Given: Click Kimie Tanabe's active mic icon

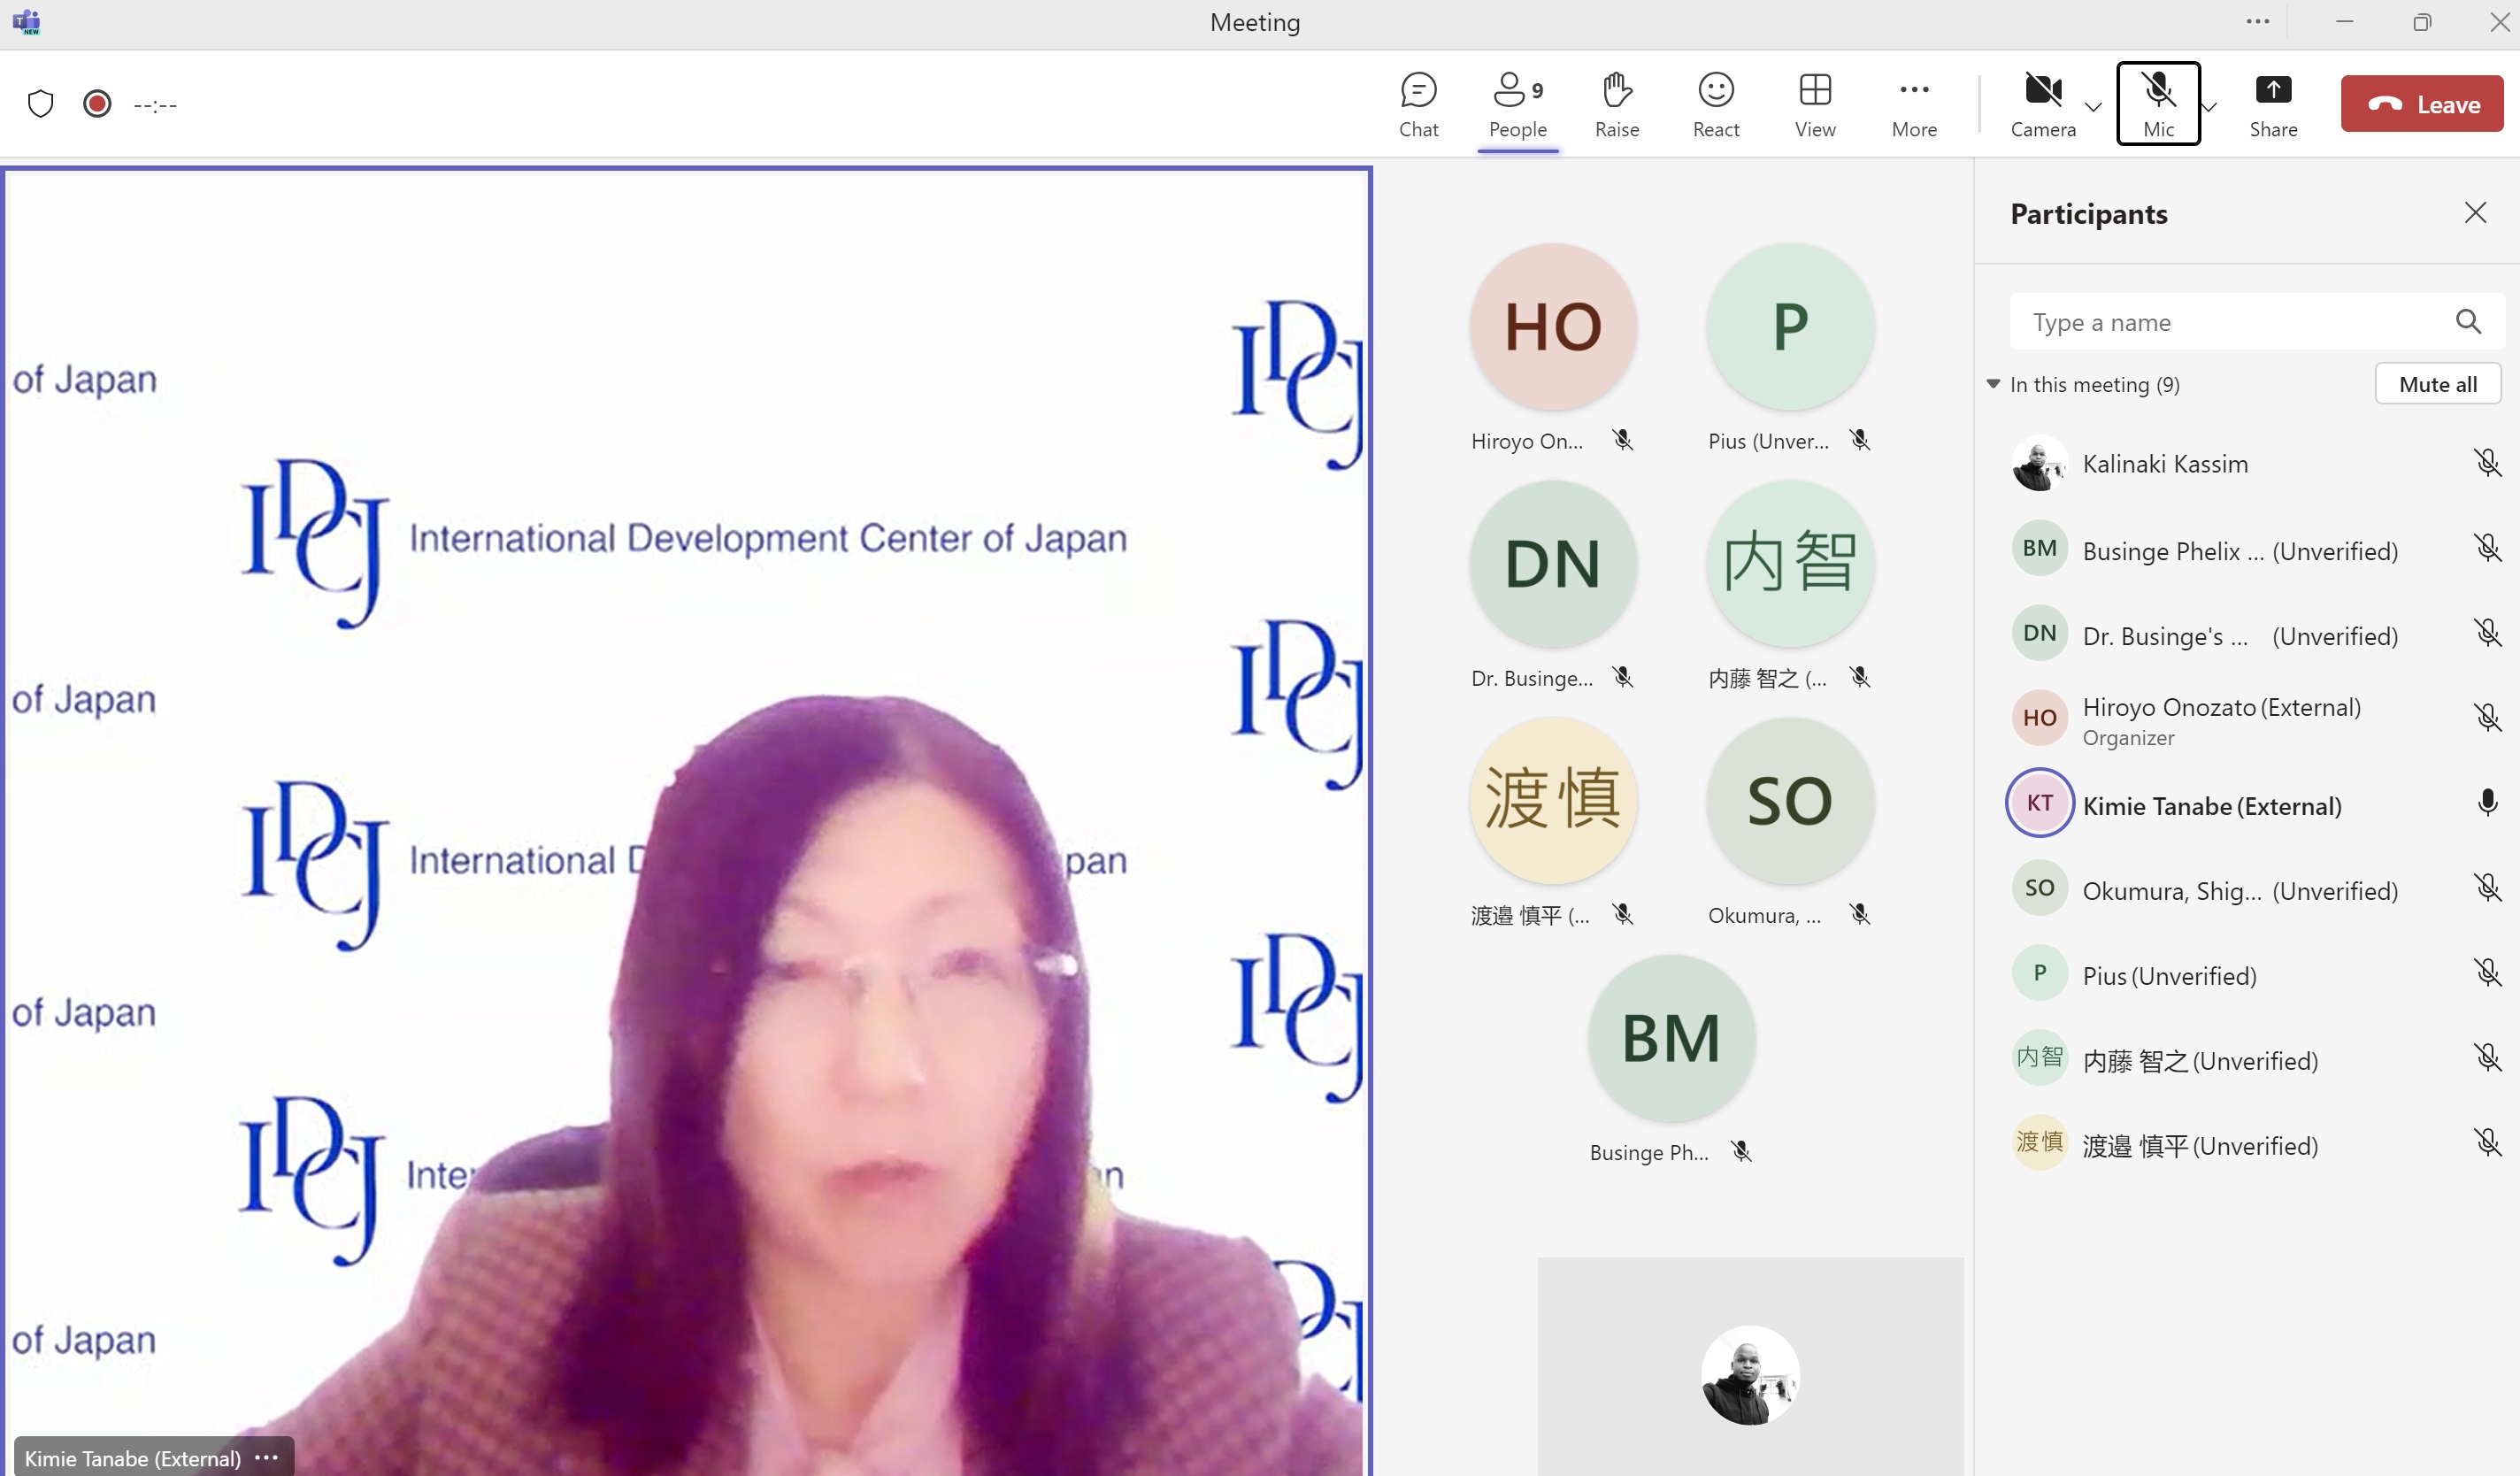Looking at the screenshot, I should tap(2487, 803).
